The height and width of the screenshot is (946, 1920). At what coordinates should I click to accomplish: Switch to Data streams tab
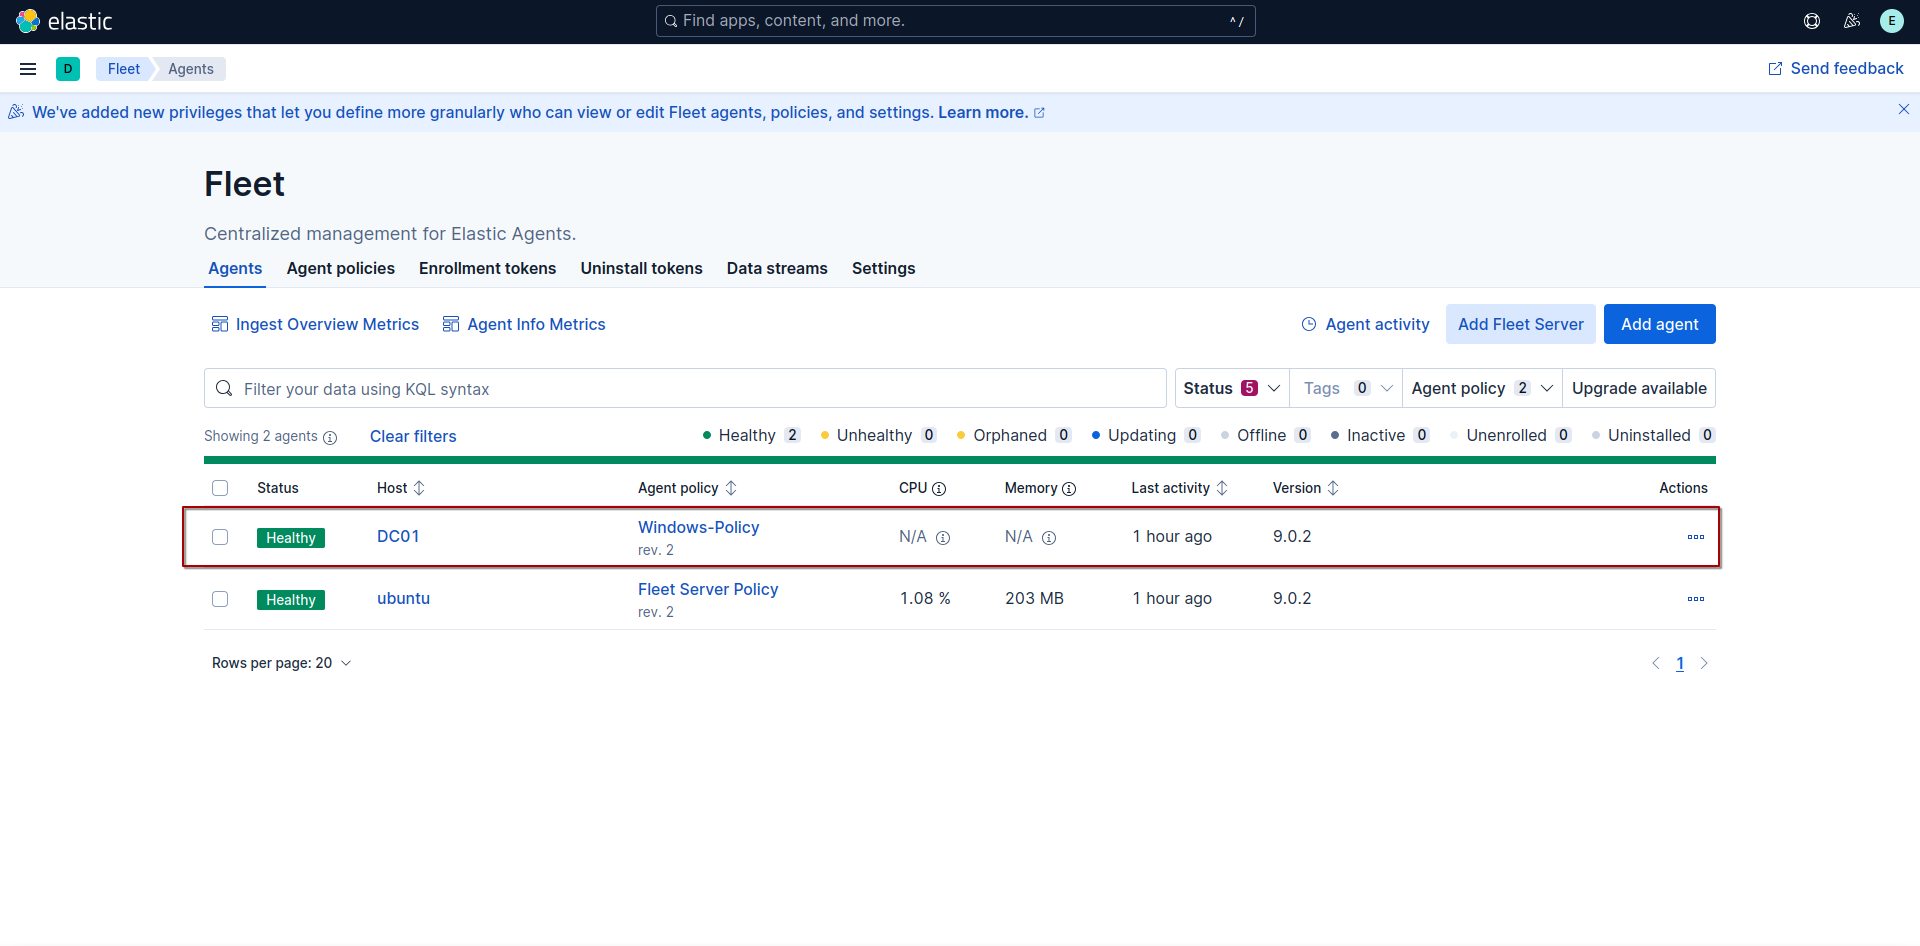point(777,268)
